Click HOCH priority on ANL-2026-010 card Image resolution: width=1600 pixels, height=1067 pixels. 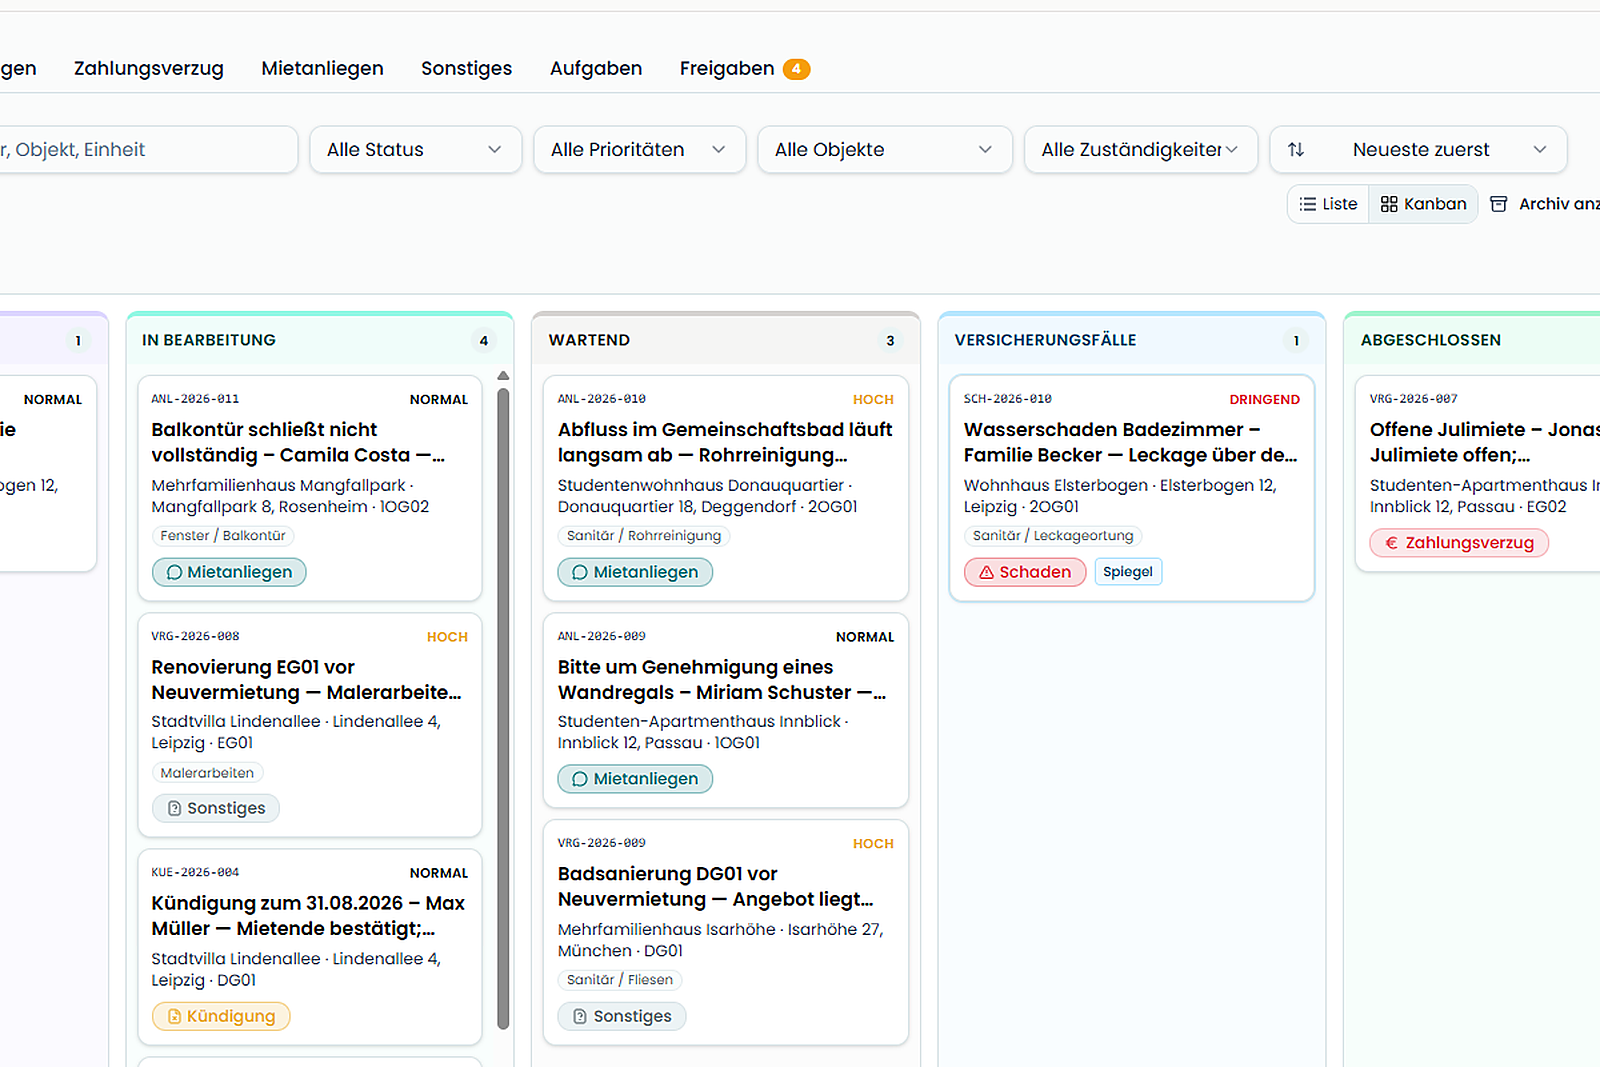(x=873, y=399)
